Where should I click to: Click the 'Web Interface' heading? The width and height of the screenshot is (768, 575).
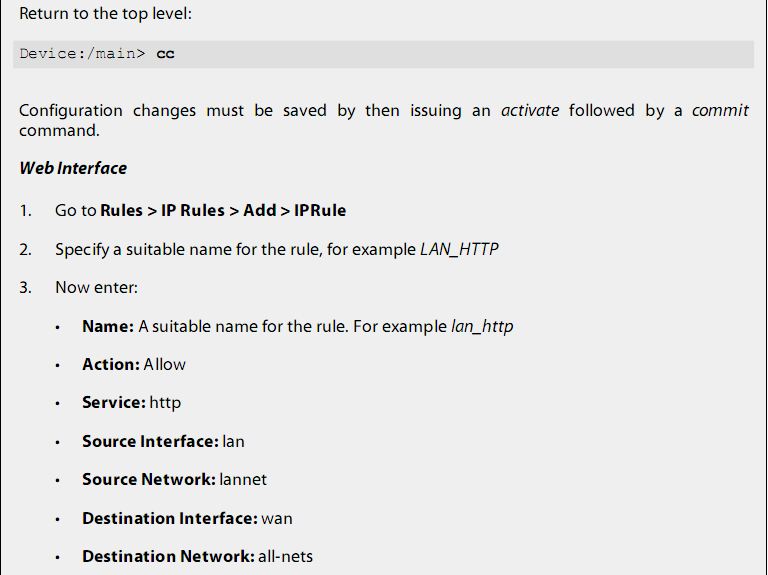(x=73, y=168)
